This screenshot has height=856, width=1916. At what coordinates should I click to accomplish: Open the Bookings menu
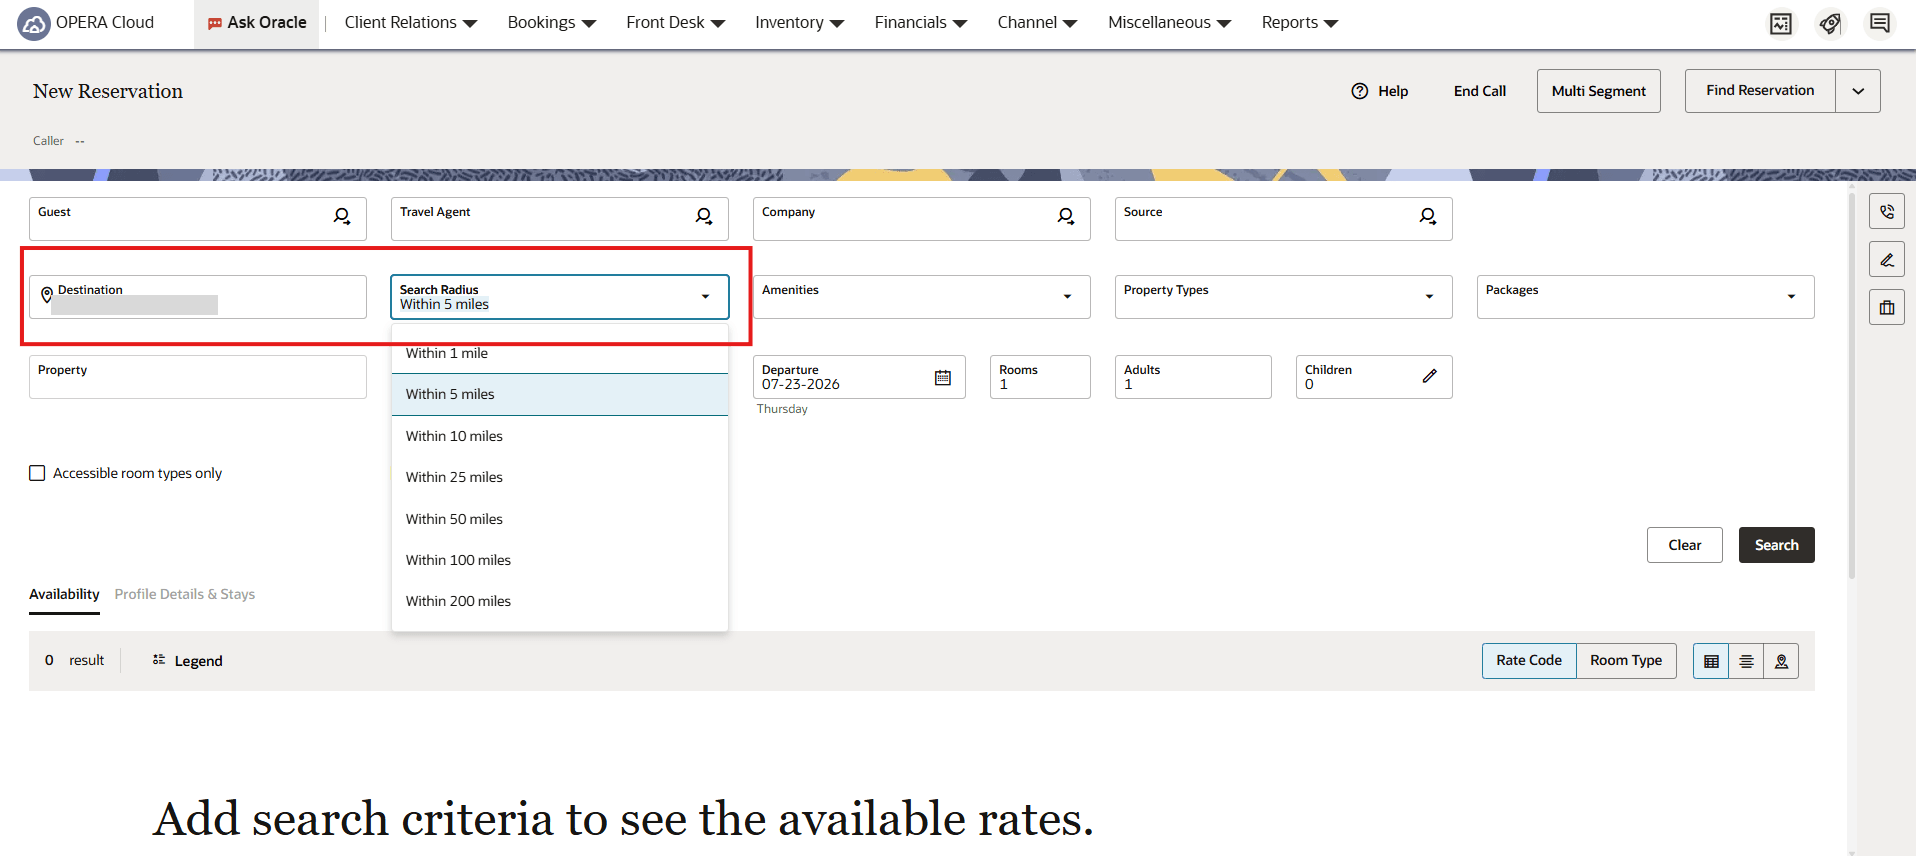(551, 23)
